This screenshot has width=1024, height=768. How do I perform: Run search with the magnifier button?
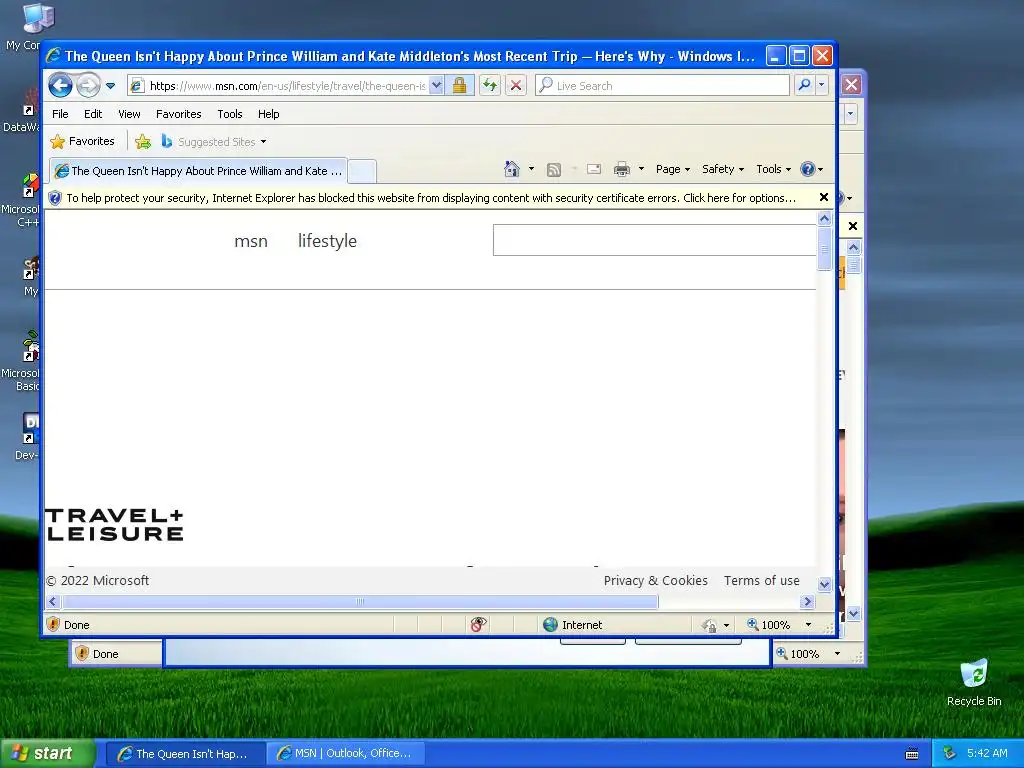pyautogui.click(x=805, y=85)
